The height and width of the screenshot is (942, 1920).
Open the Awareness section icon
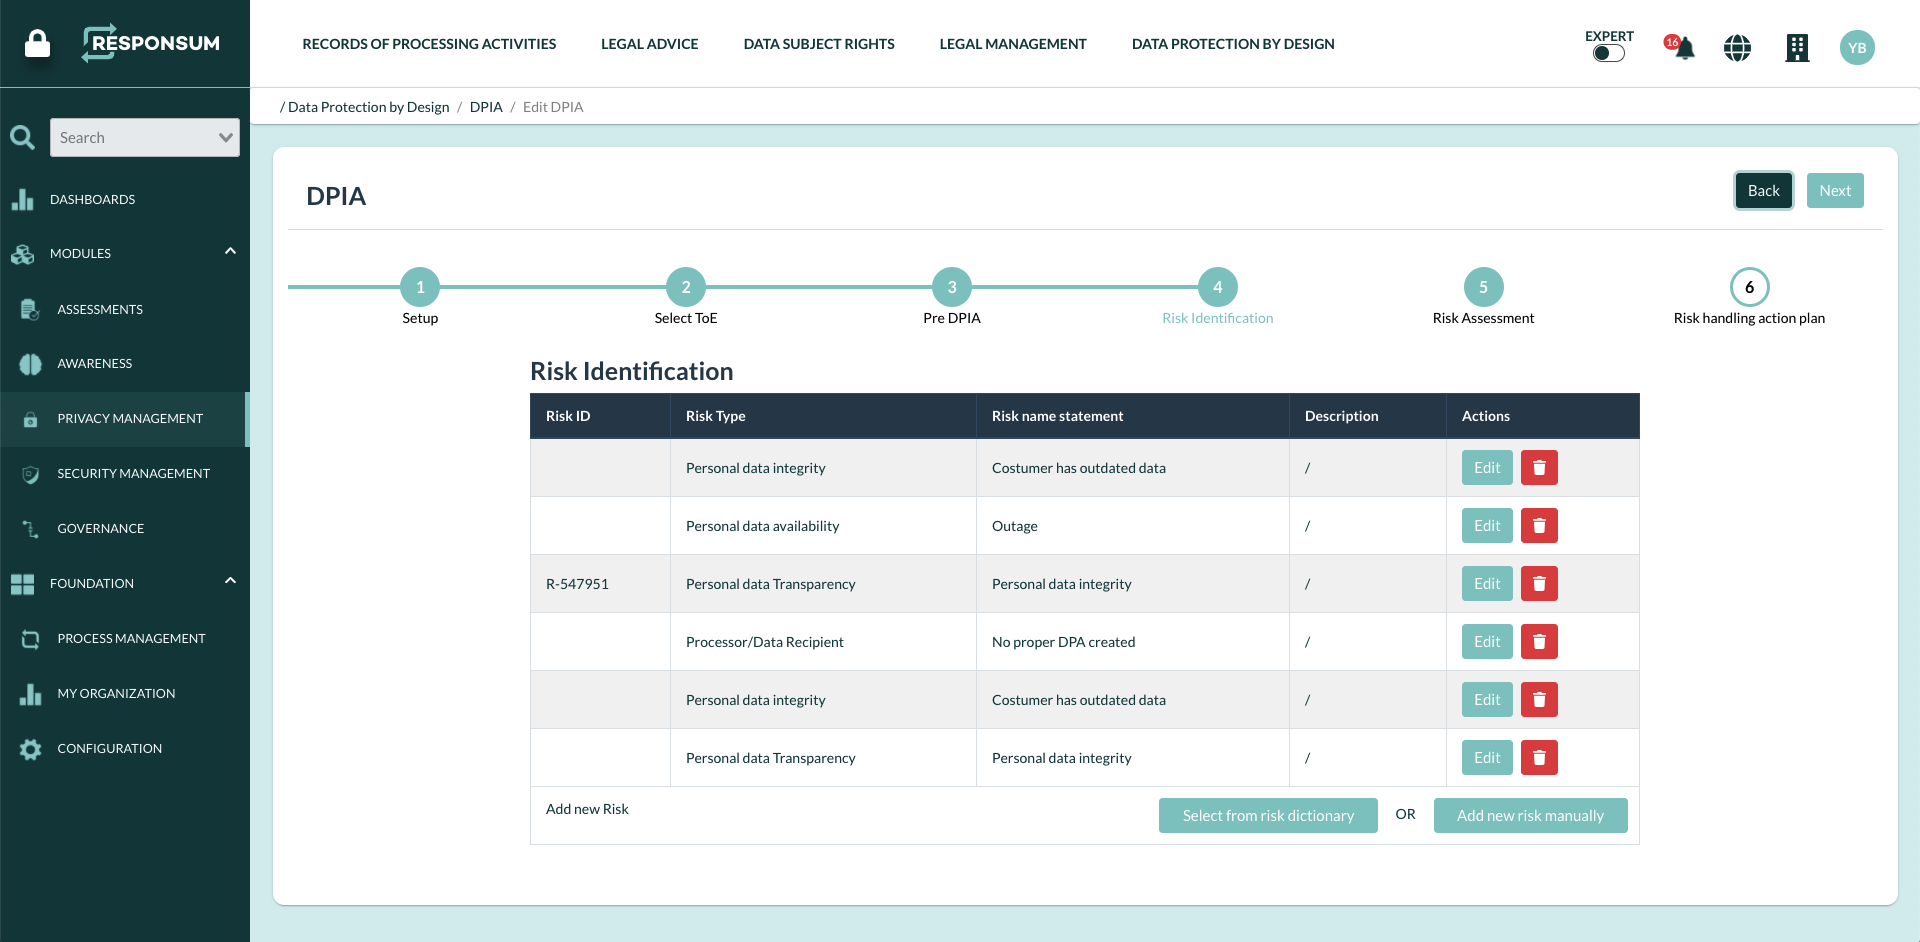point(30,364)
